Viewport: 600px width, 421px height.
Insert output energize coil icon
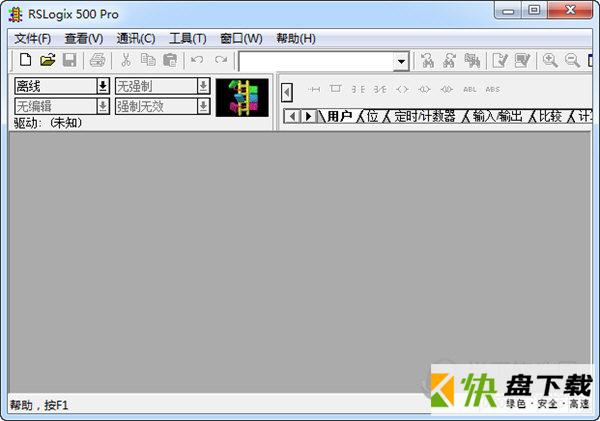[402, 89]
